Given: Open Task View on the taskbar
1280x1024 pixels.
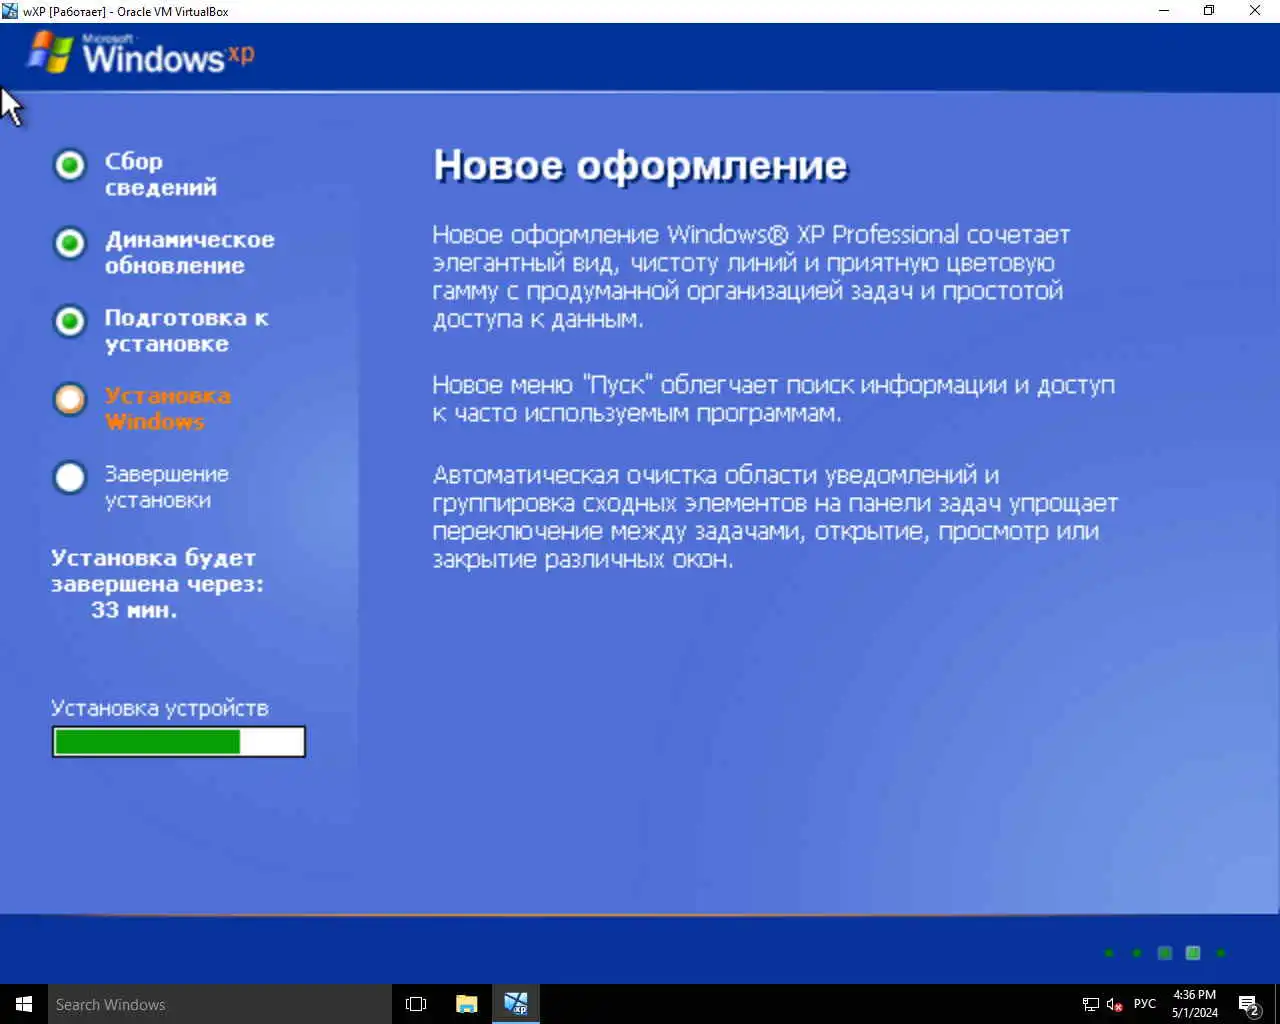Looking at the screenshot, I should click(416, 1004).
